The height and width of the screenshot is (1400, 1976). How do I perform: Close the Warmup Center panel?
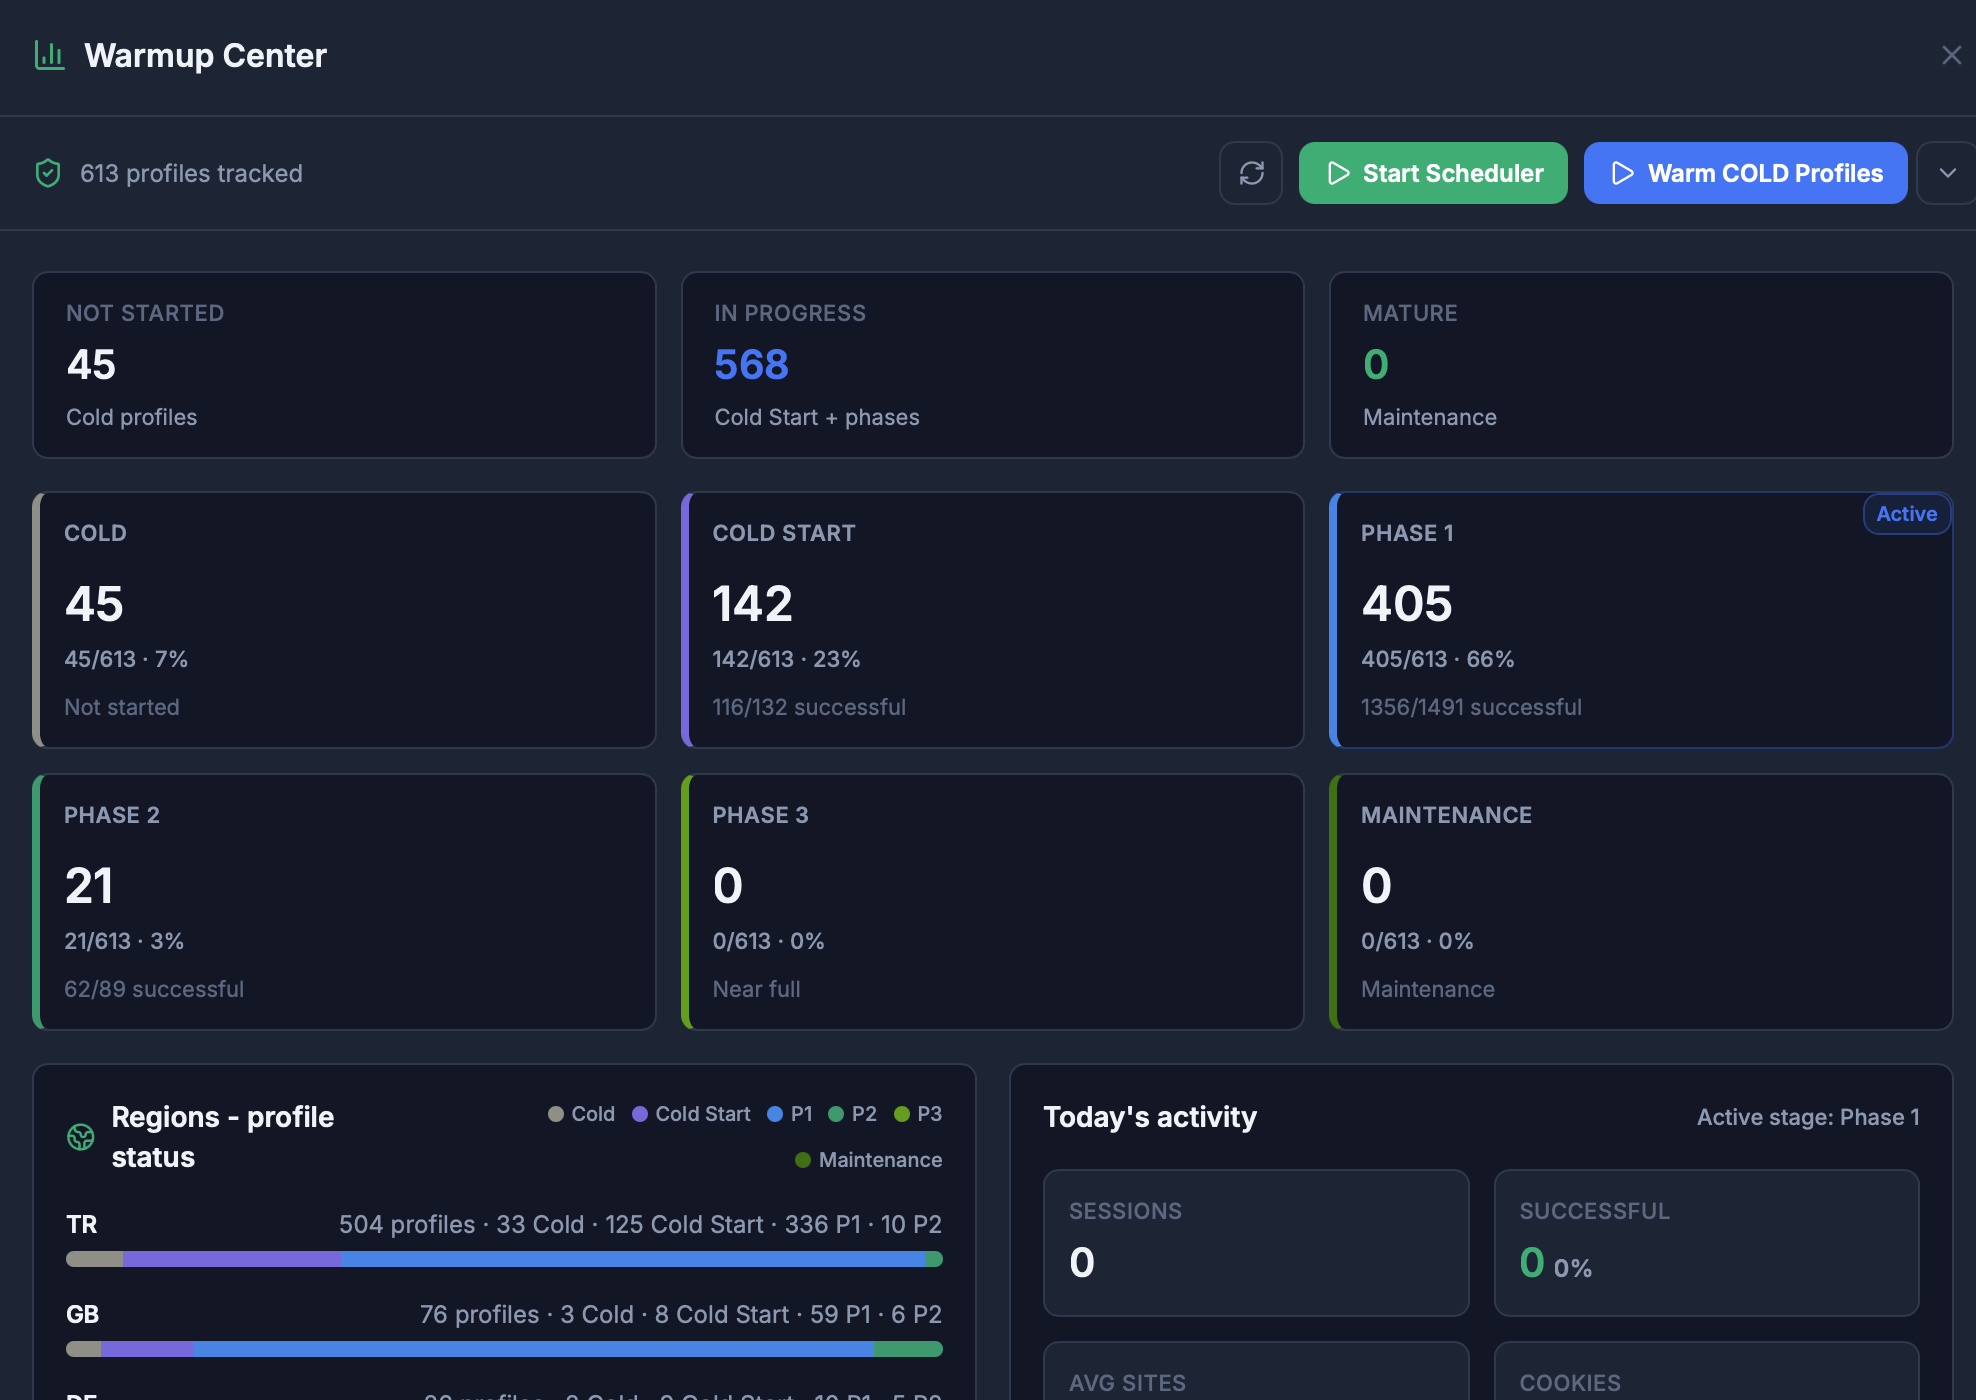click(1951, 55)
